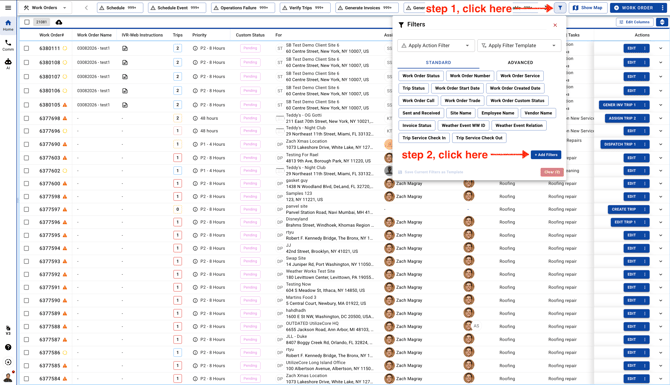
Task: Go to Home in the sidebar
Action: (x=8, y=25)
